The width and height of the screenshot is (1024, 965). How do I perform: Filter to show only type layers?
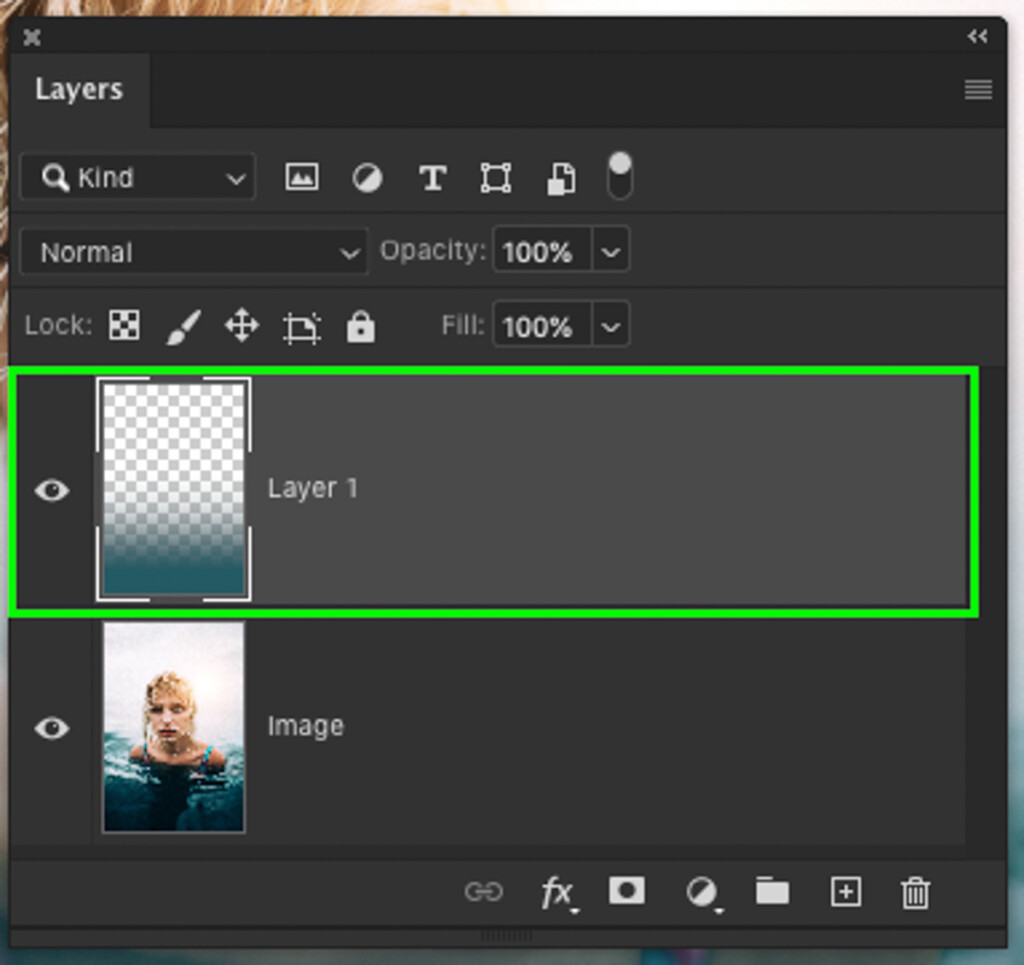coord(432,177)
